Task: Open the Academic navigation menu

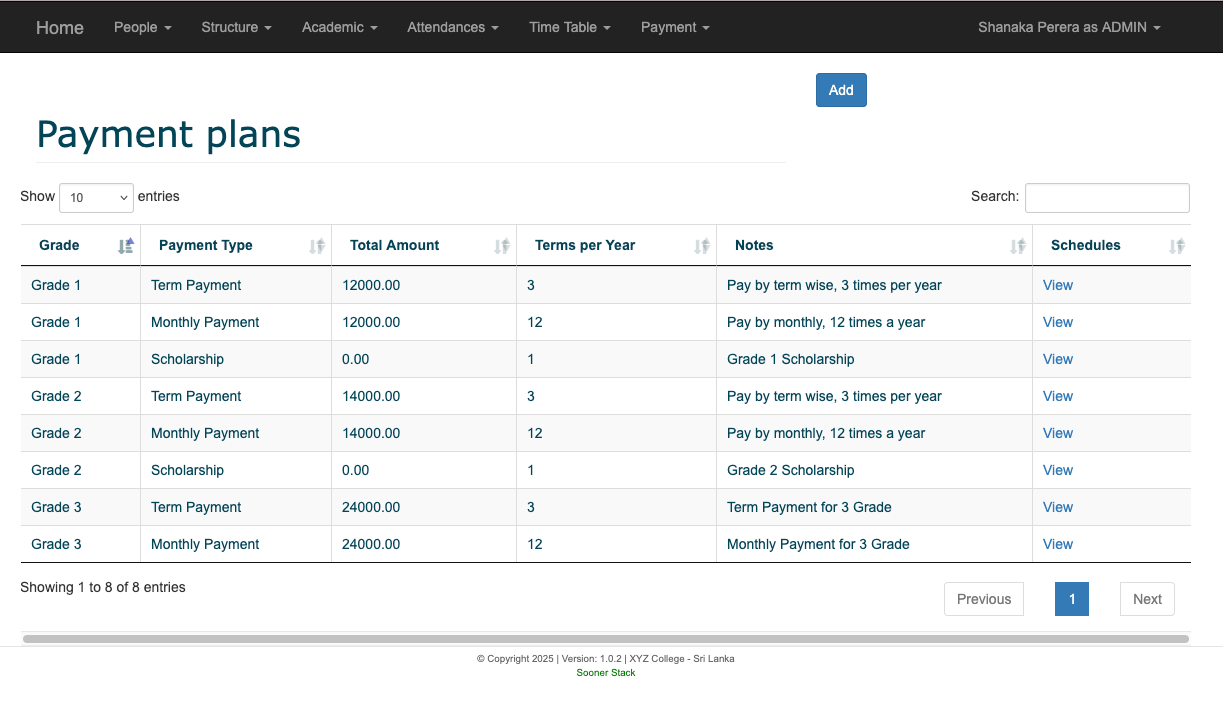Action: [339, 27]
